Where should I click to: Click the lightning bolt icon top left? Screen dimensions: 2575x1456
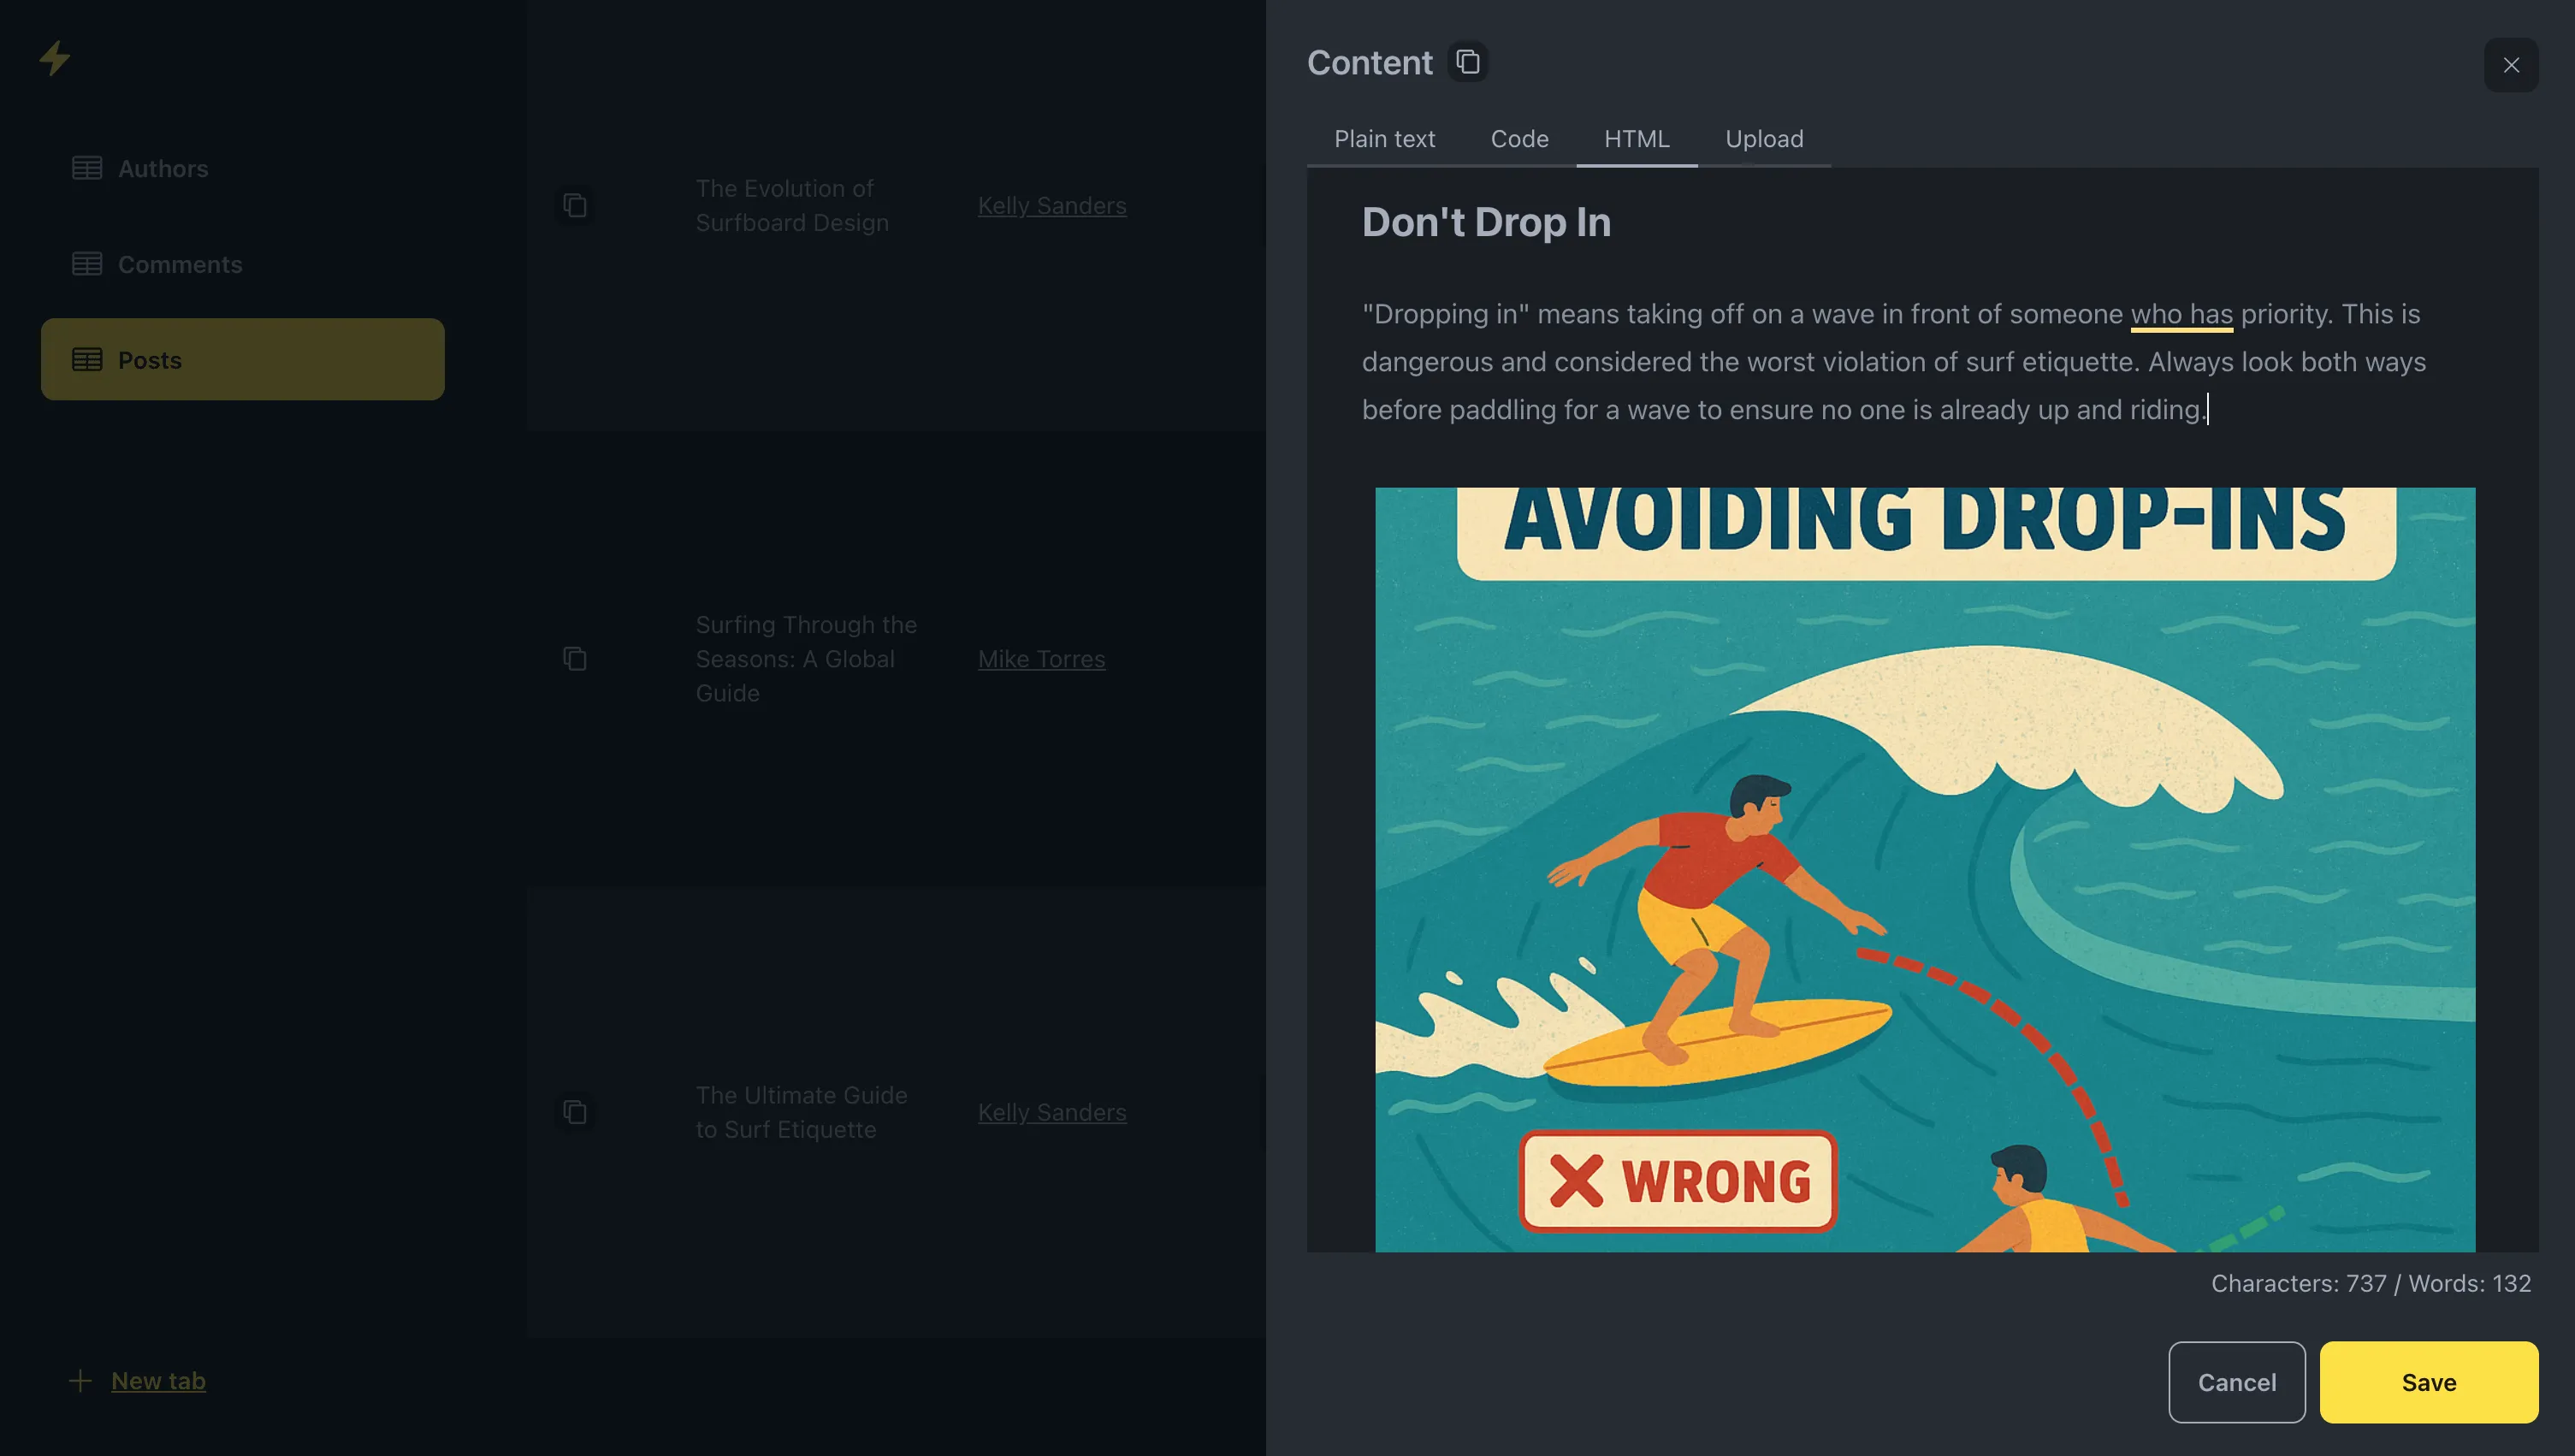coord(55,59)
